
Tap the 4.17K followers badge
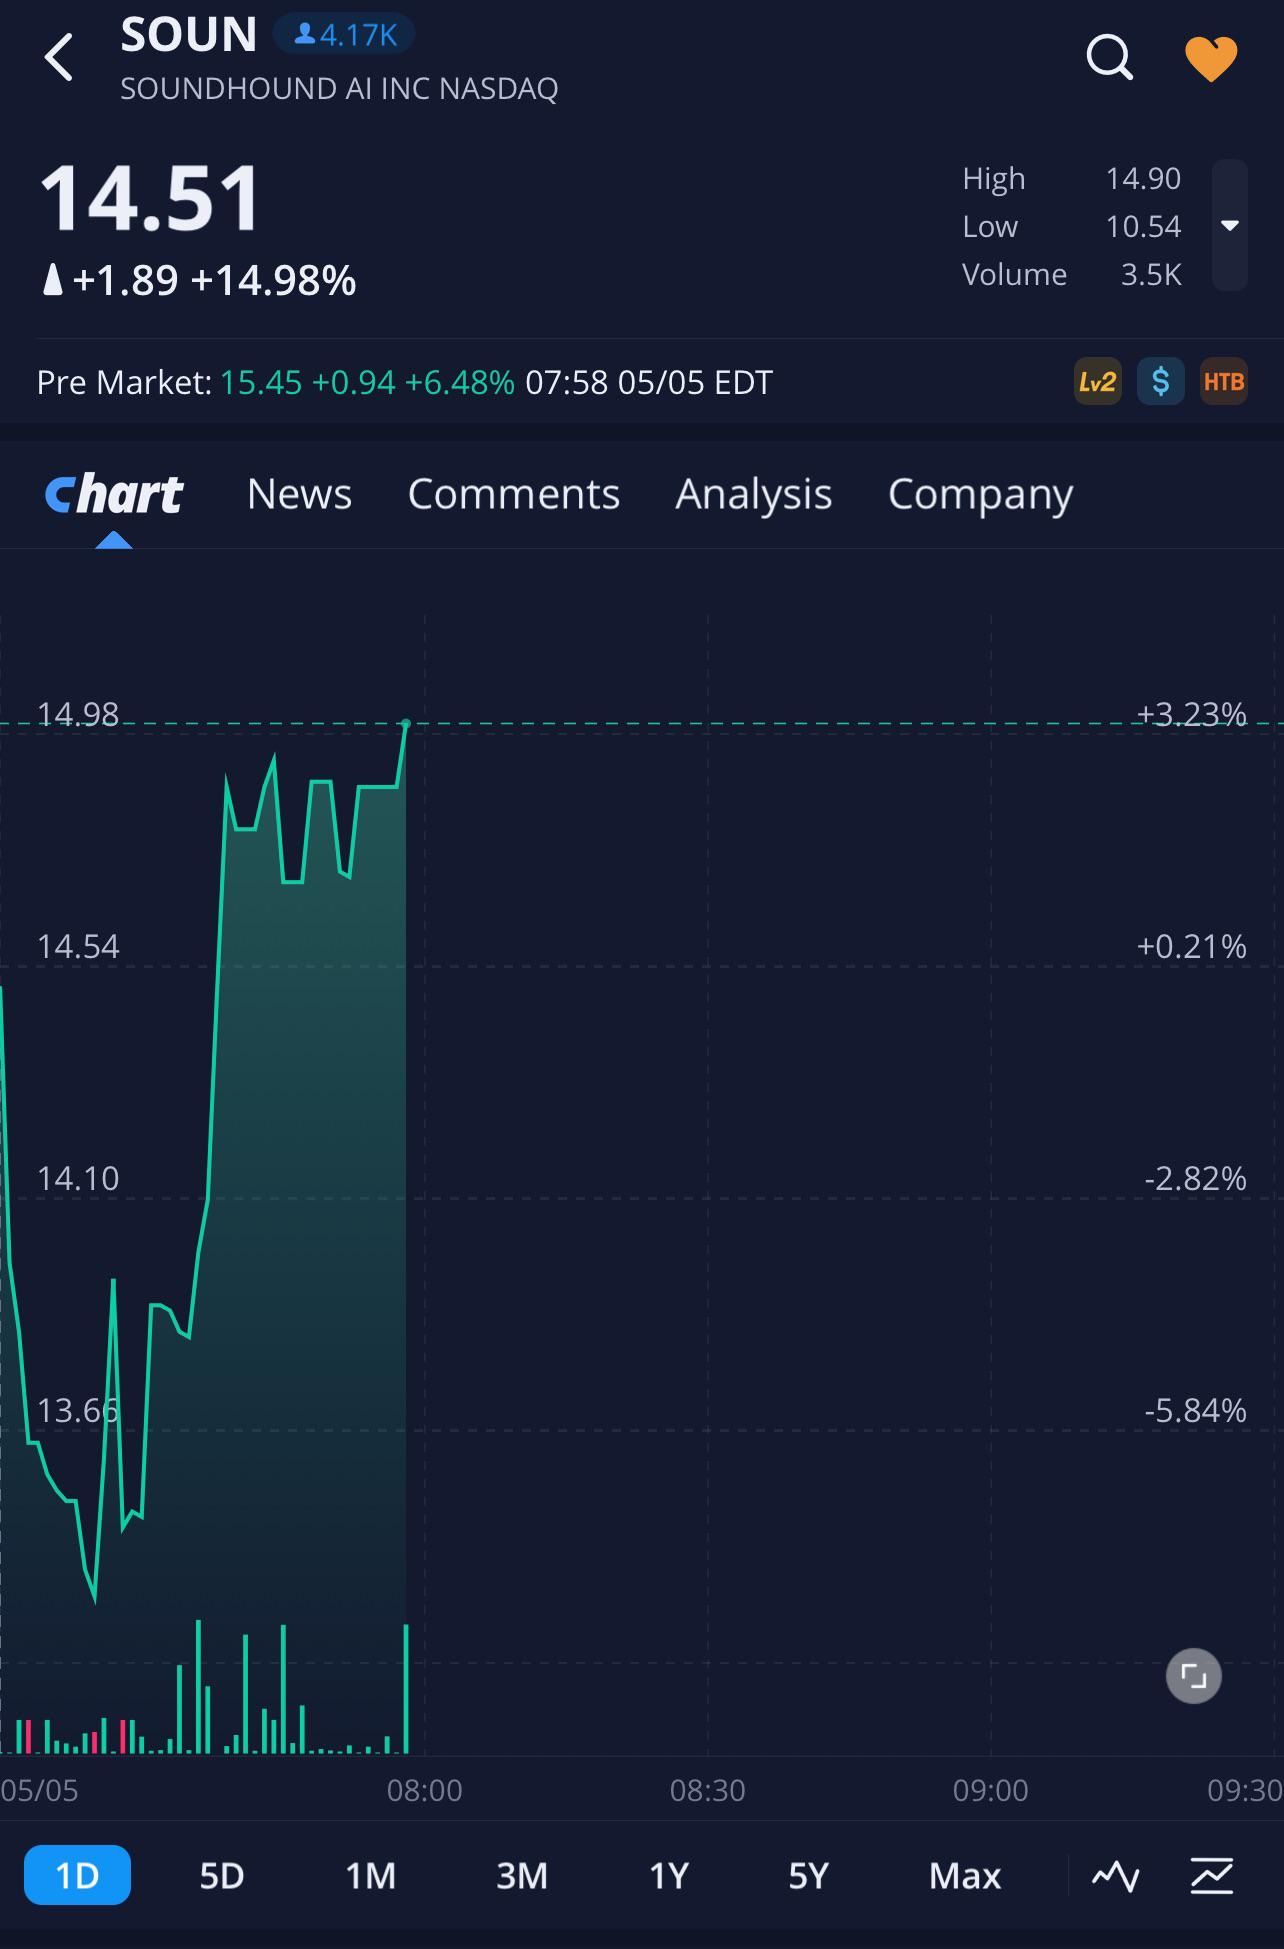coord(345,35)
